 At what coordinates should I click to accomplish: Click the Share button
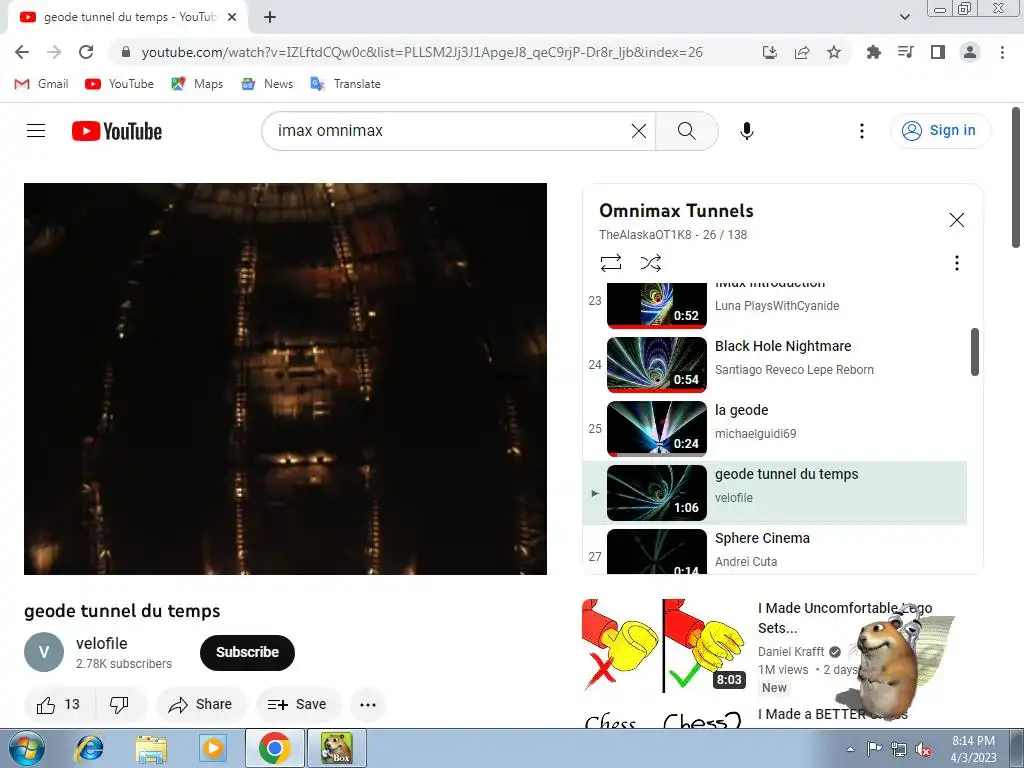coord(201,704)
